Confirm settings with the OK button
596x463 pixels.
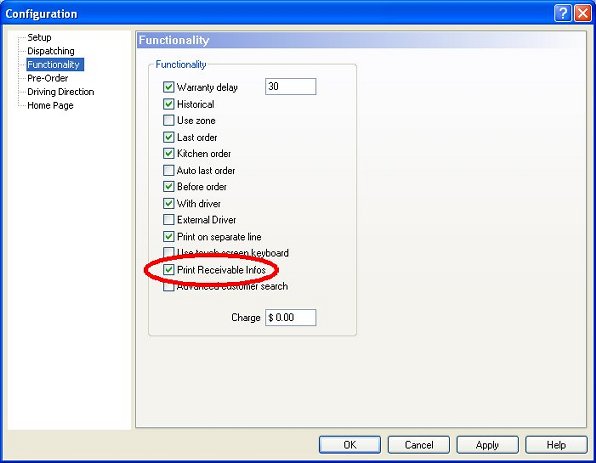(350, 445)
